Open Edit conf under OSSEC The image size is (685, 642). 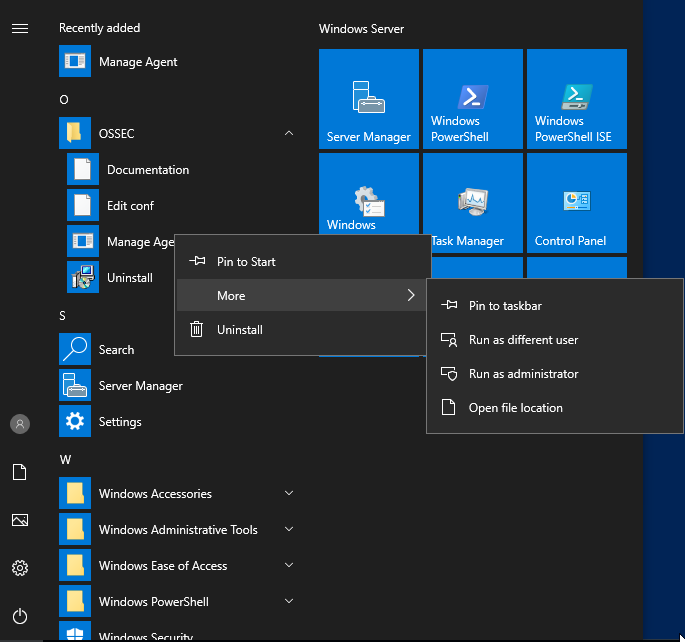(130, 206)
